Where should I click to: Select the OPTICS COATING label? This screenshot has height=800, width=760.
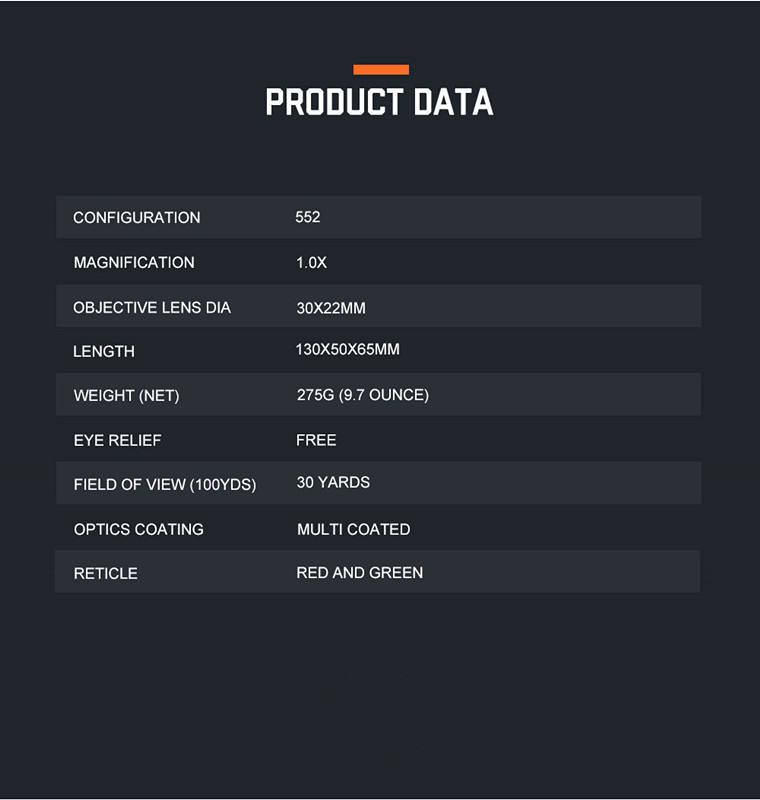pyautogui.click(x=139, y=529)
